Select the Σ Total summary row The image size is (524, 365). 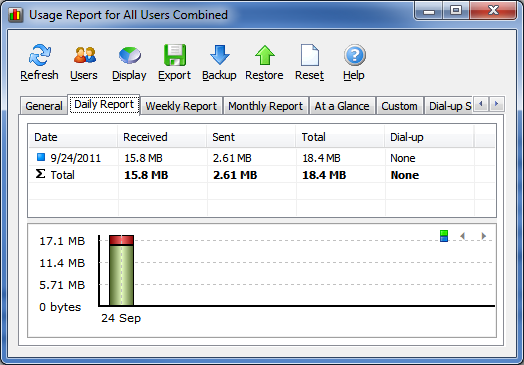point(262,175)
